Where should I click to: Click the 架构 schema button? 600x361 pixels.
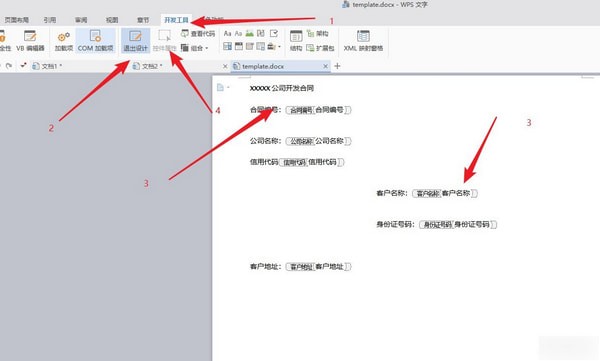click(318, 34)
